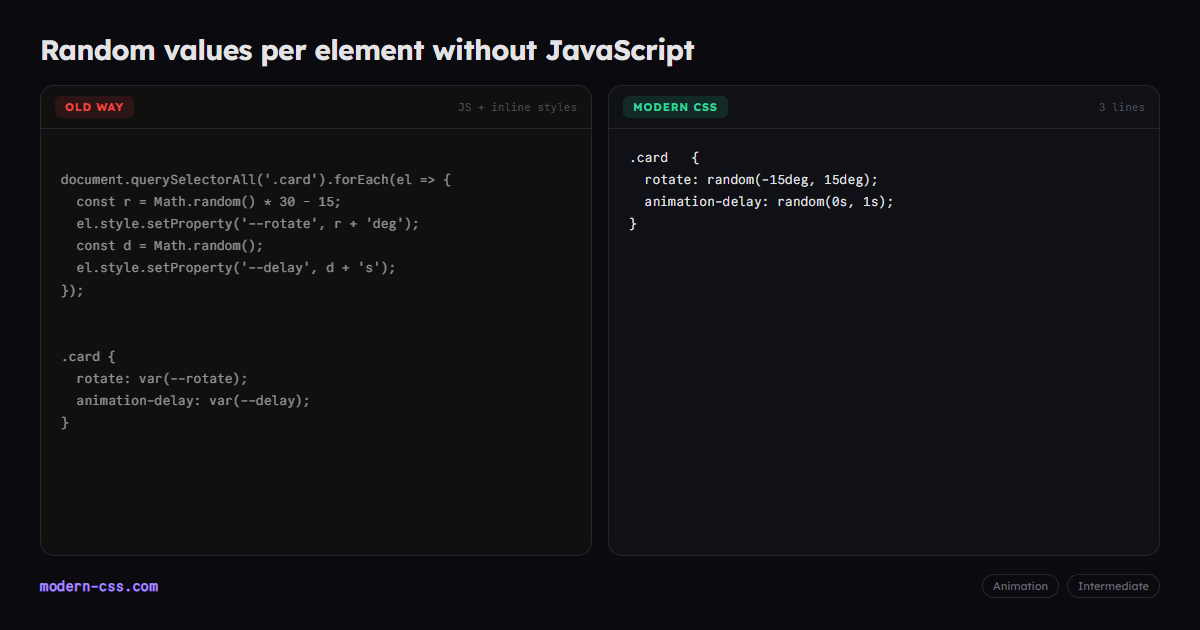Click the setProperty('--delay', d + 's') line
This screenshot has height=630, width=1200.
click(236, 268)
